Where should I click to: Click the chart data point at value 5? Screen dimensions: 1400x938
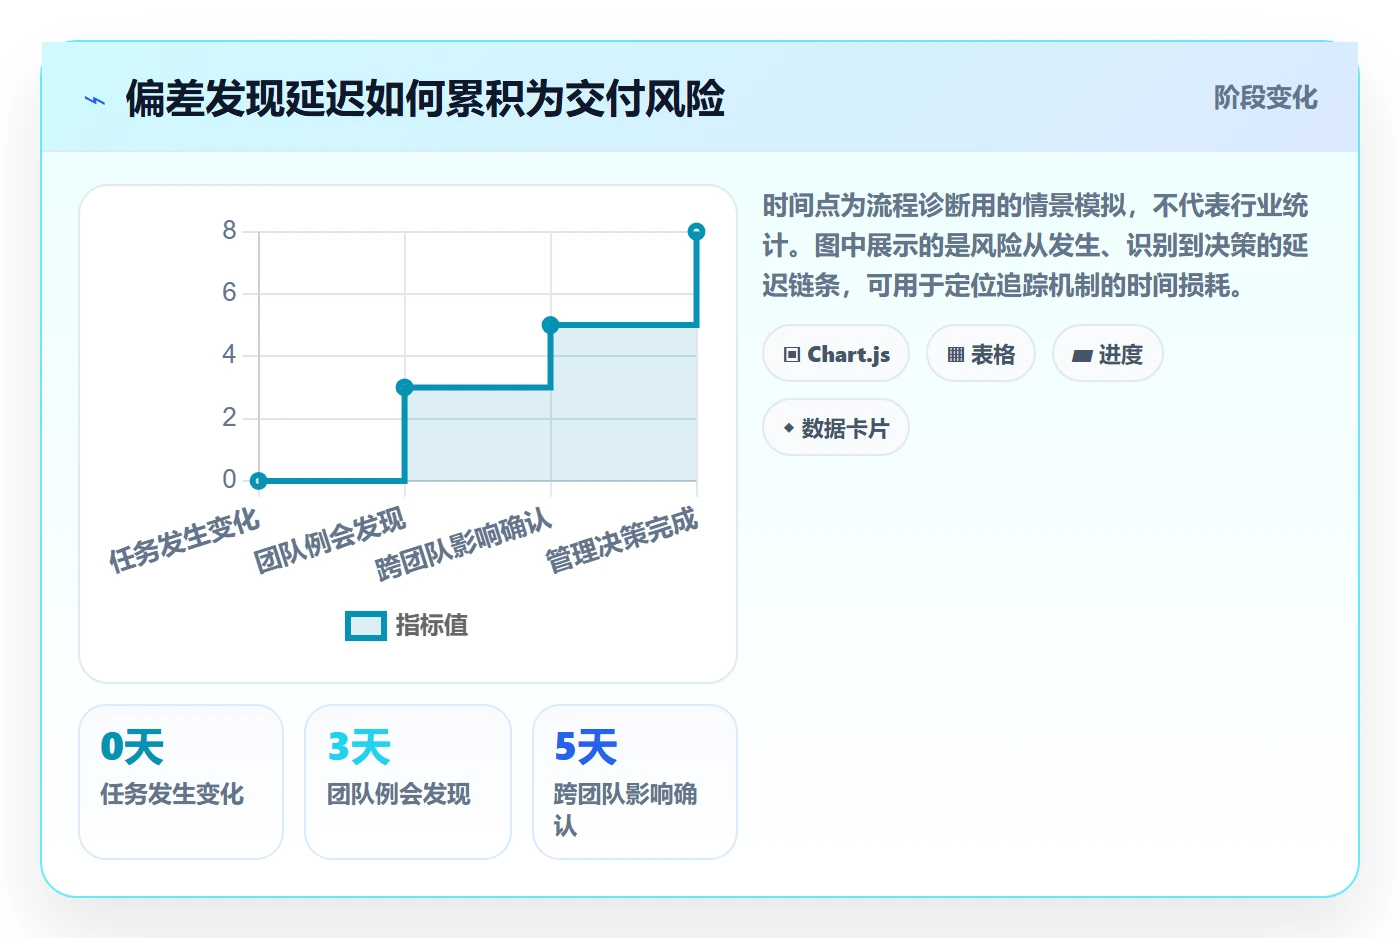coord(551,325)
